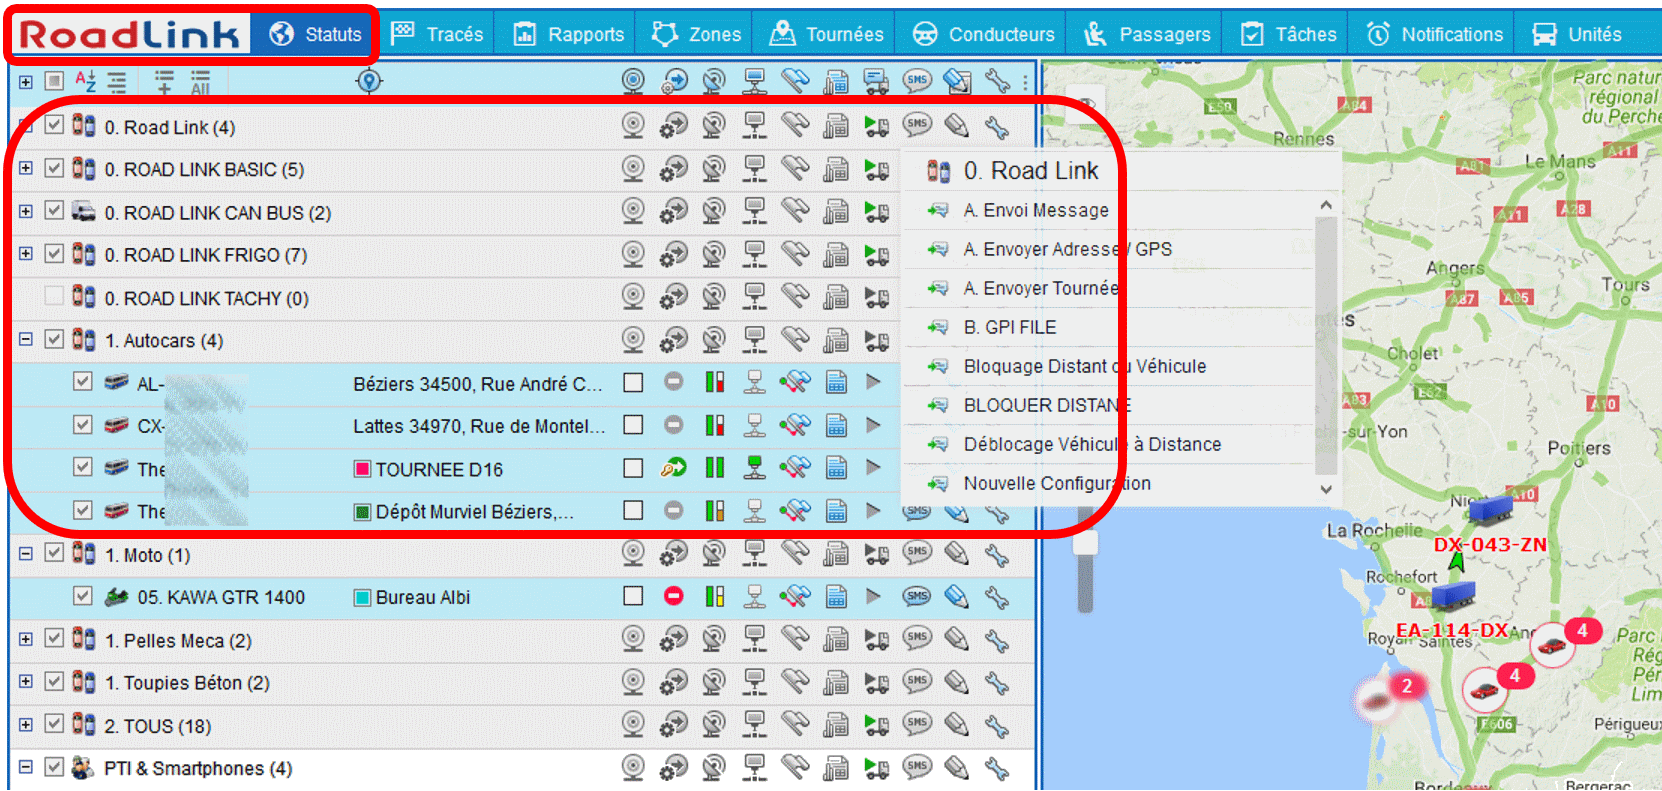Expand the 1. Pelles Meca group
This screenshot has height=791, width=1662.
(x=26, y=639)
